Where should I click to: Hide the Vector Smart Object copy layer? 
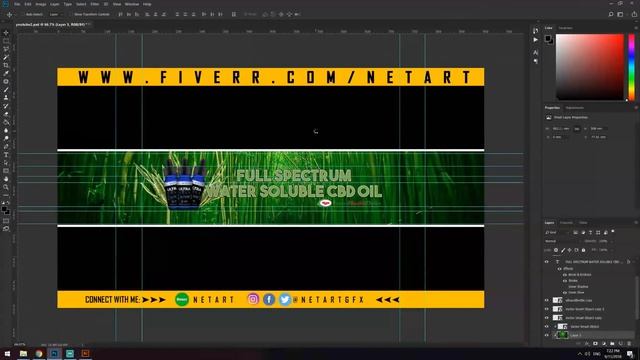[x=547, y=318]
